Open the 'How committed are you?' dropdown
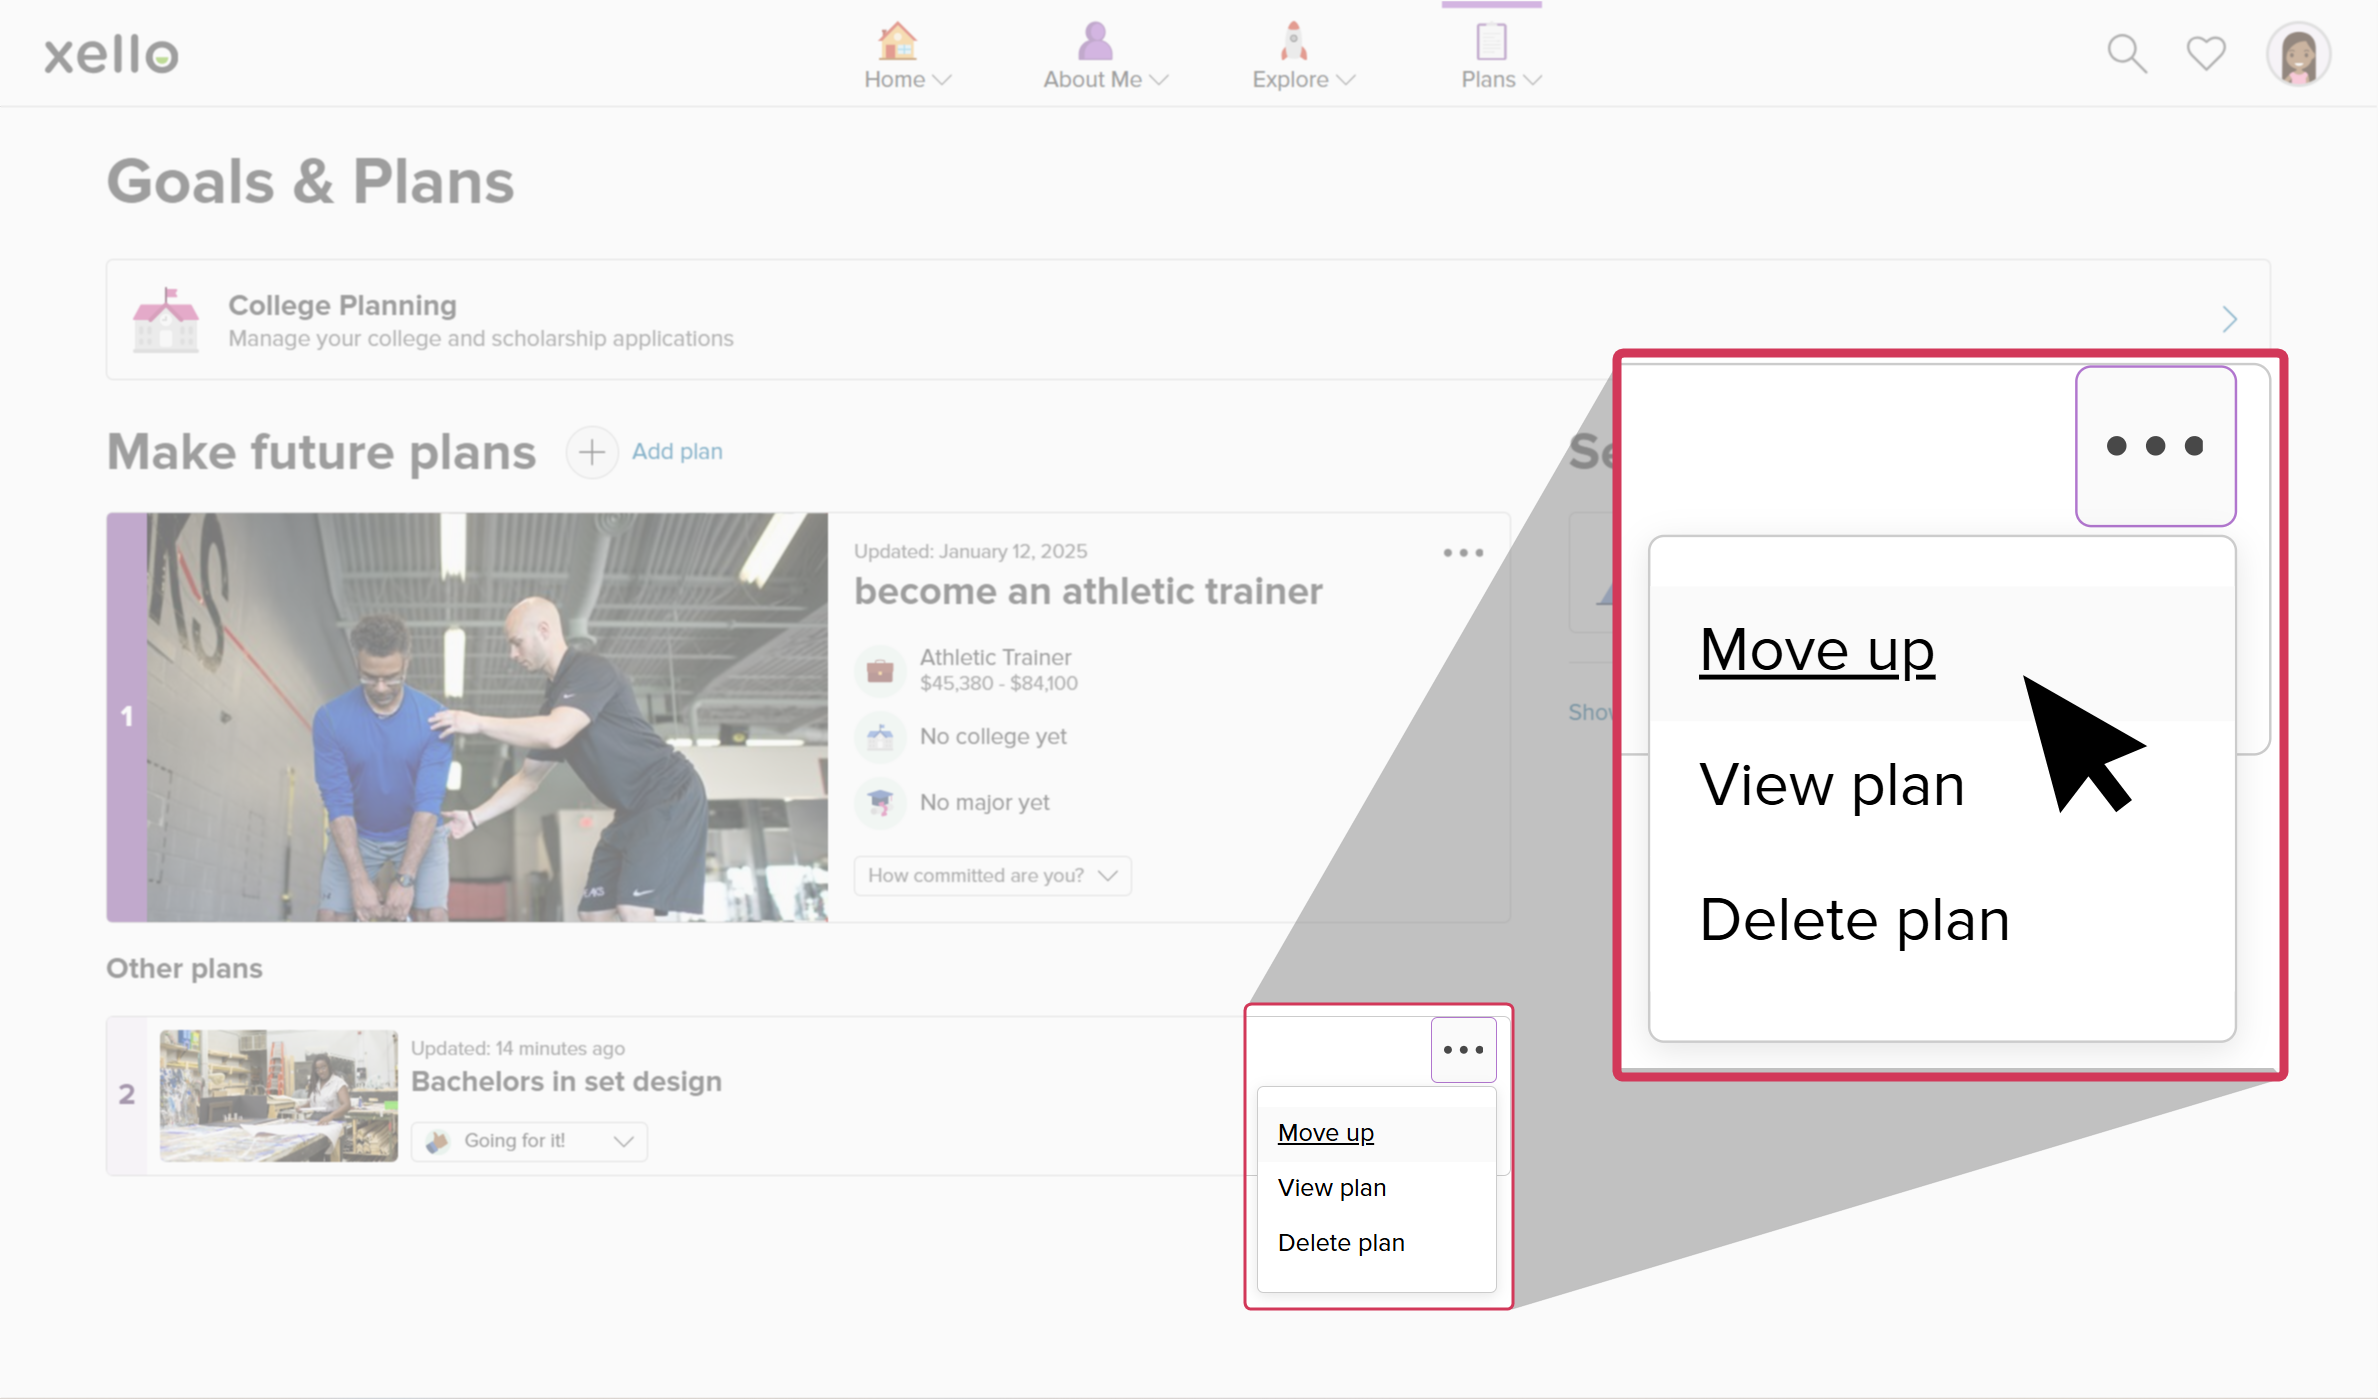Screen dimensions: 2378x1399 coord(992,876)
